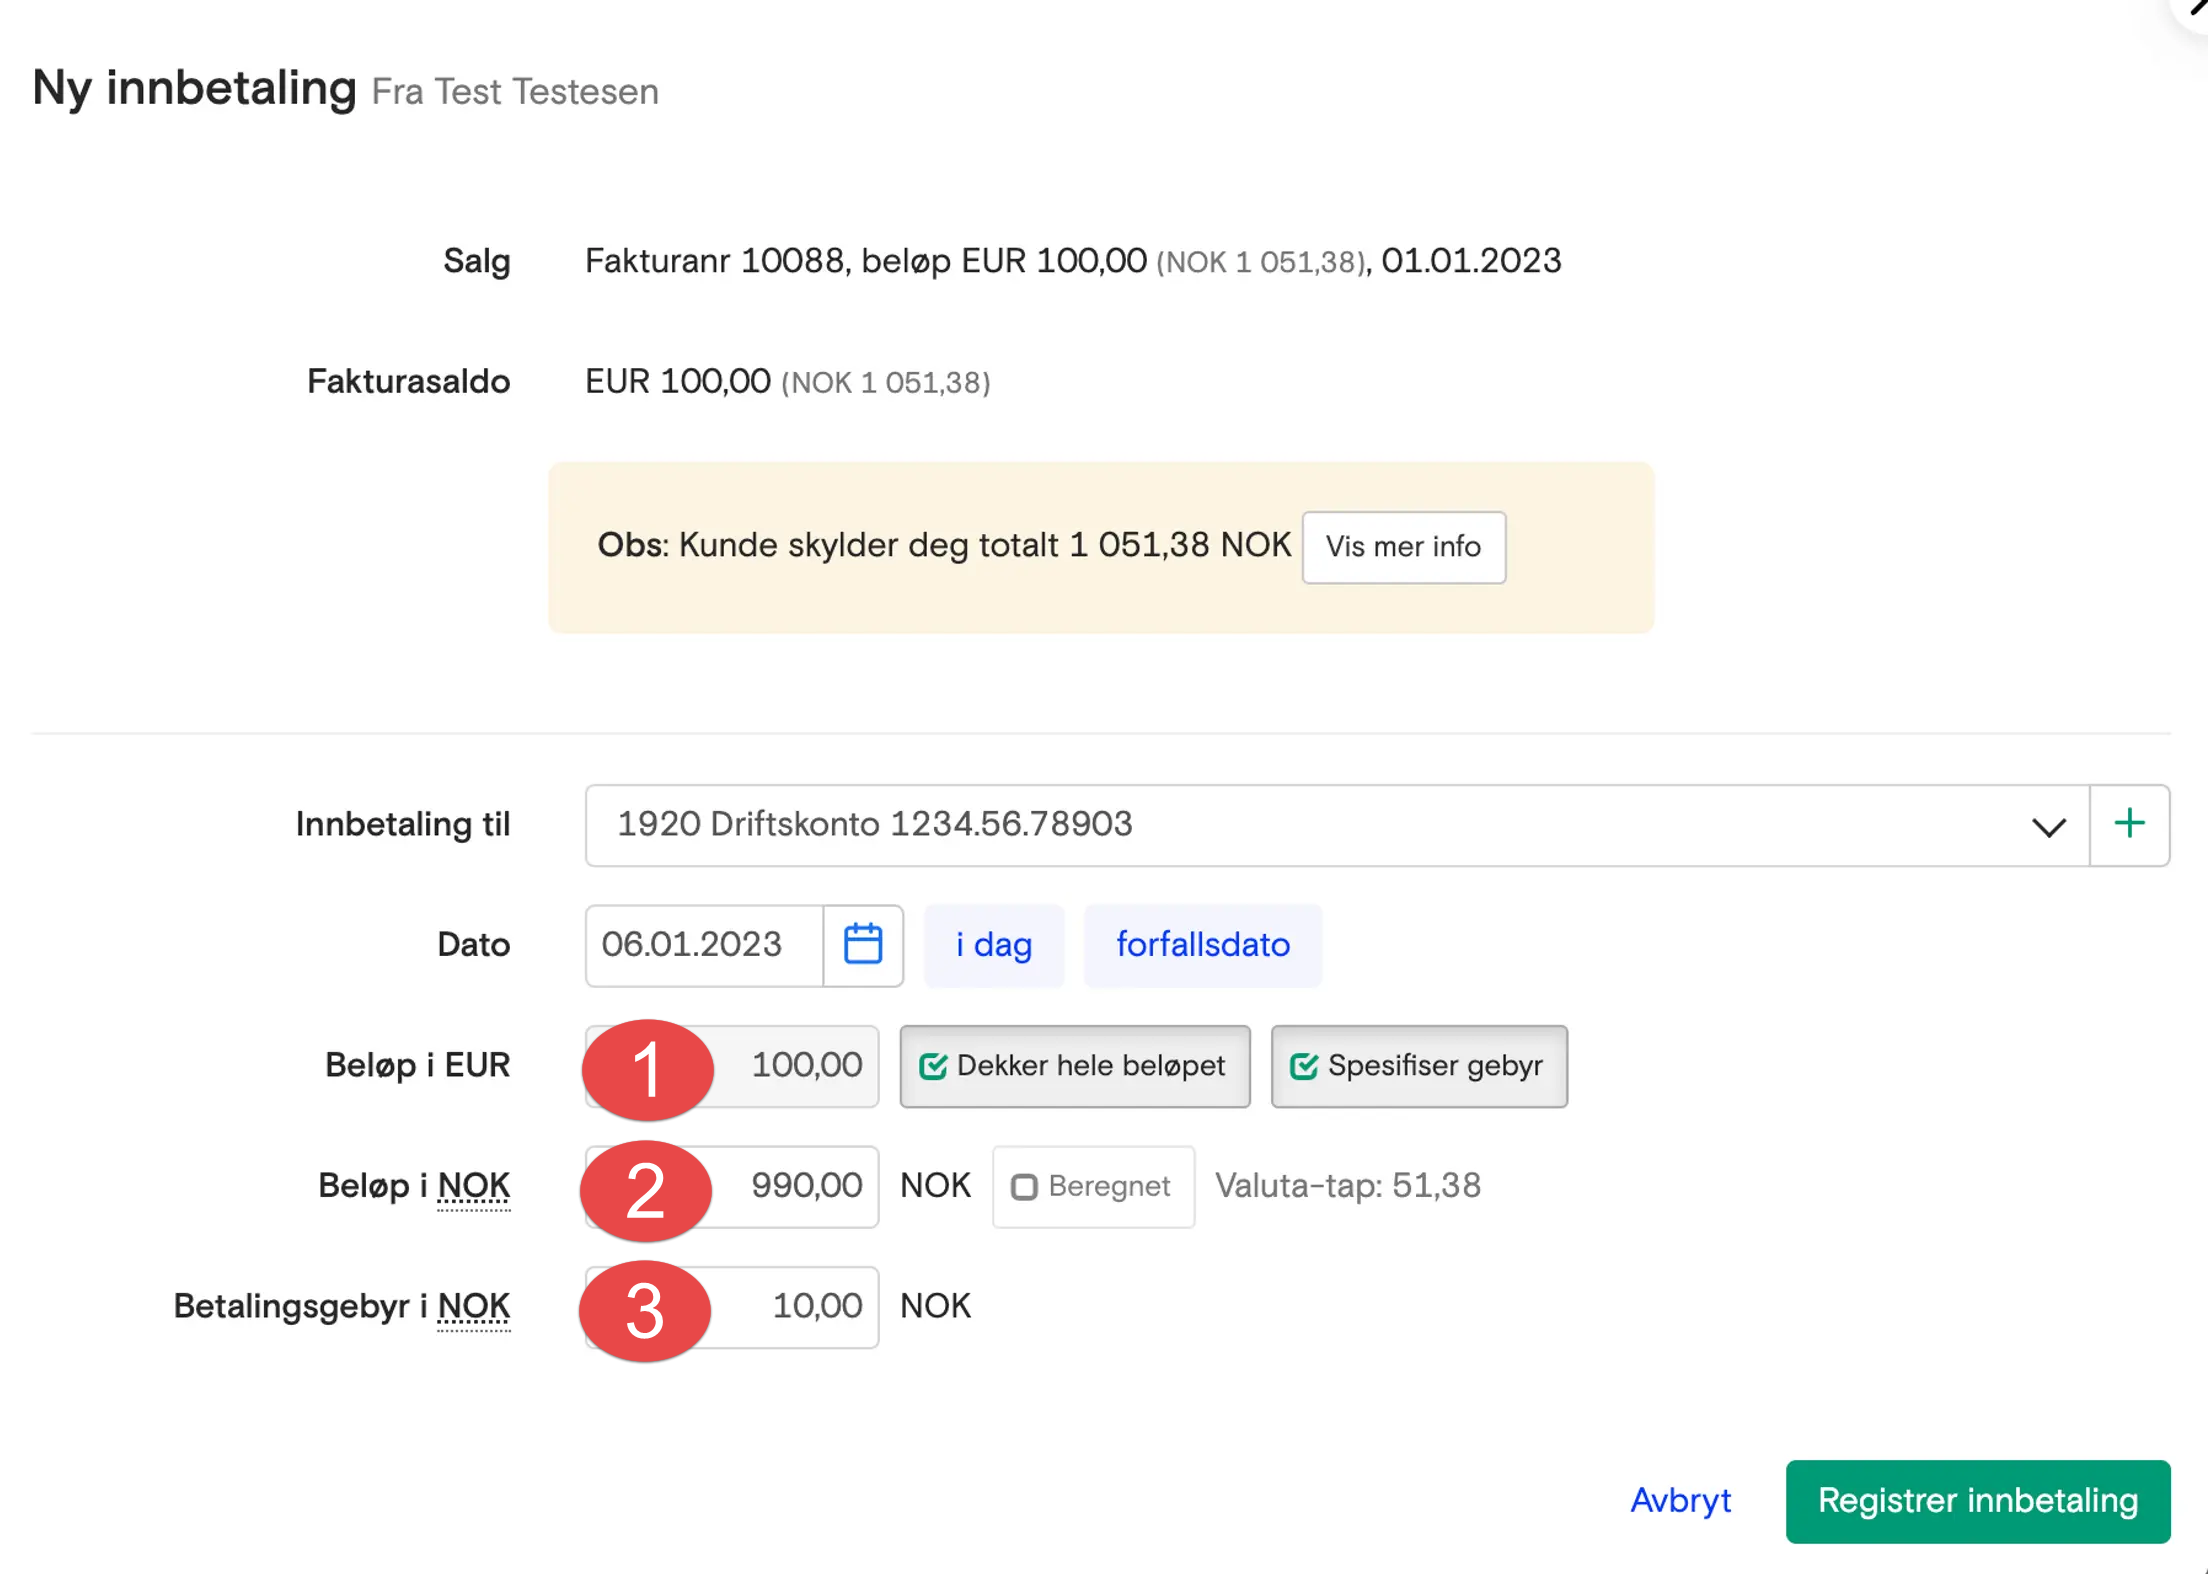Click Vis mer info button
Screen dimensions: 2208x1574
click(1403, 547)
